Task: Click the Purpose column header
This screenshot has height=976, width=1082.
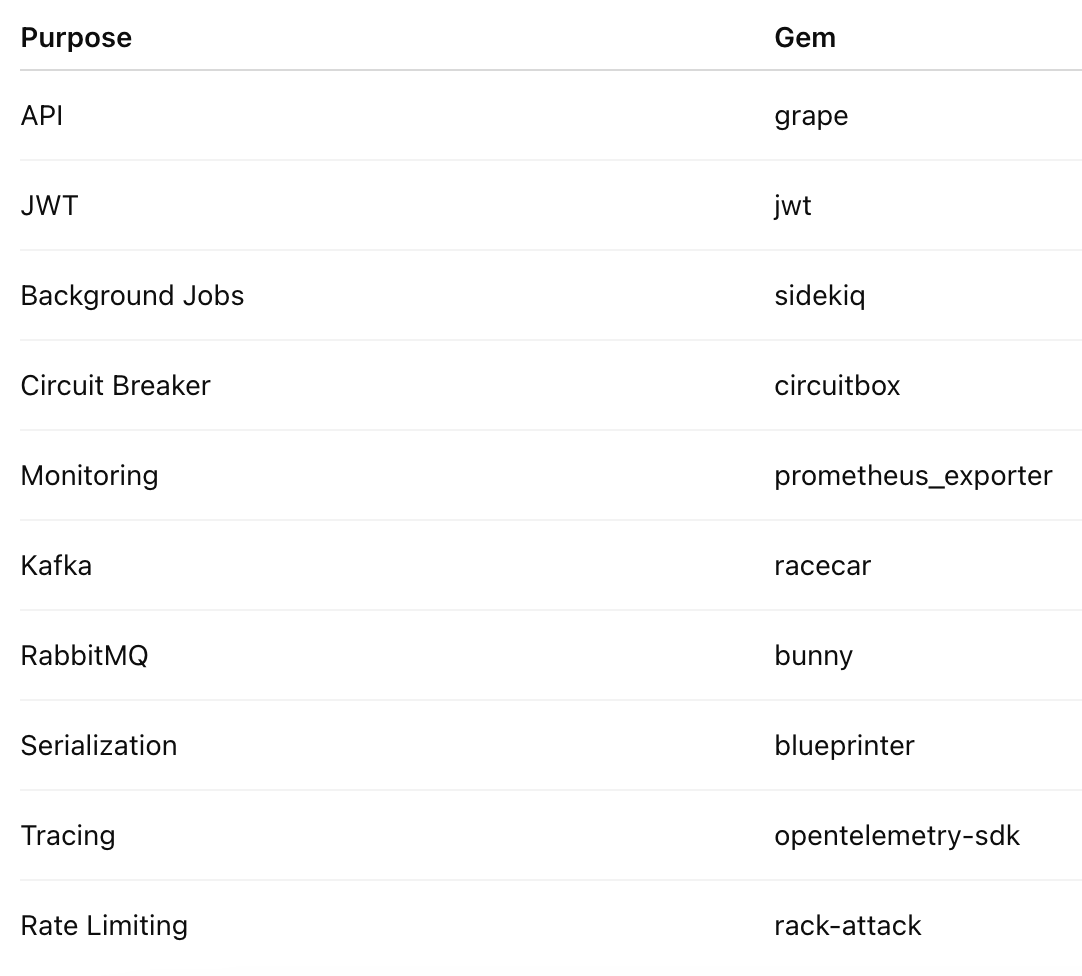Action: point(76,38)
